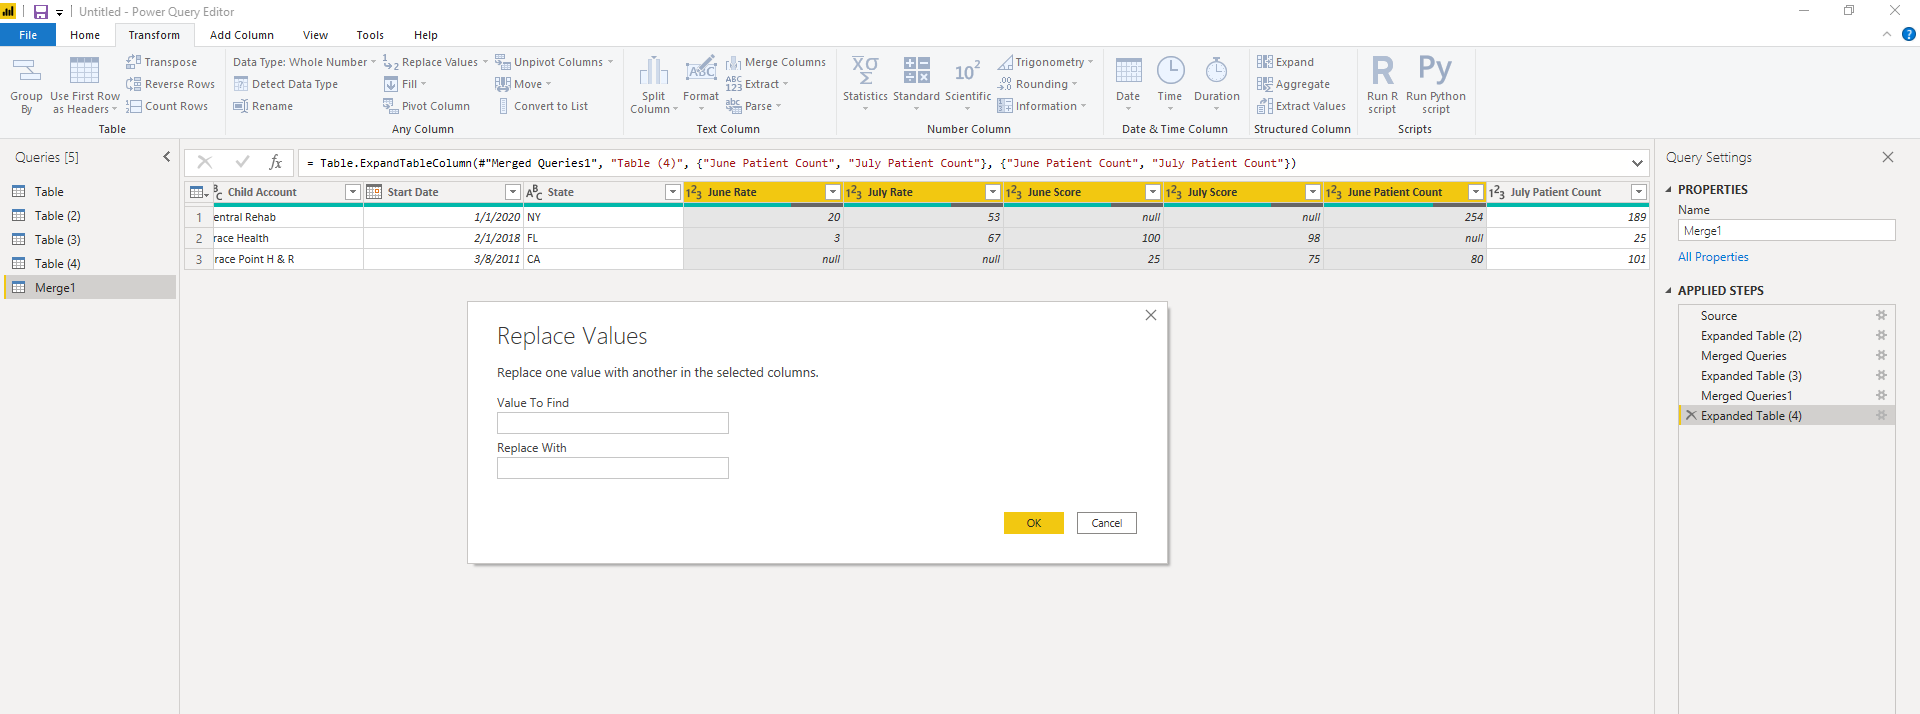This screenshot has width=1920, height=714.
Task: Open settings gear for Source step
Action: click(x=1881, y=316)
